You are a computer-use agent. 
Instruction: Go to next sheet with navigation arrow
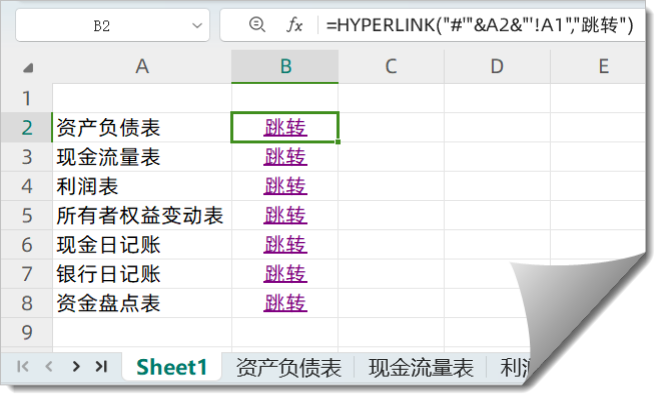[76, 366]
